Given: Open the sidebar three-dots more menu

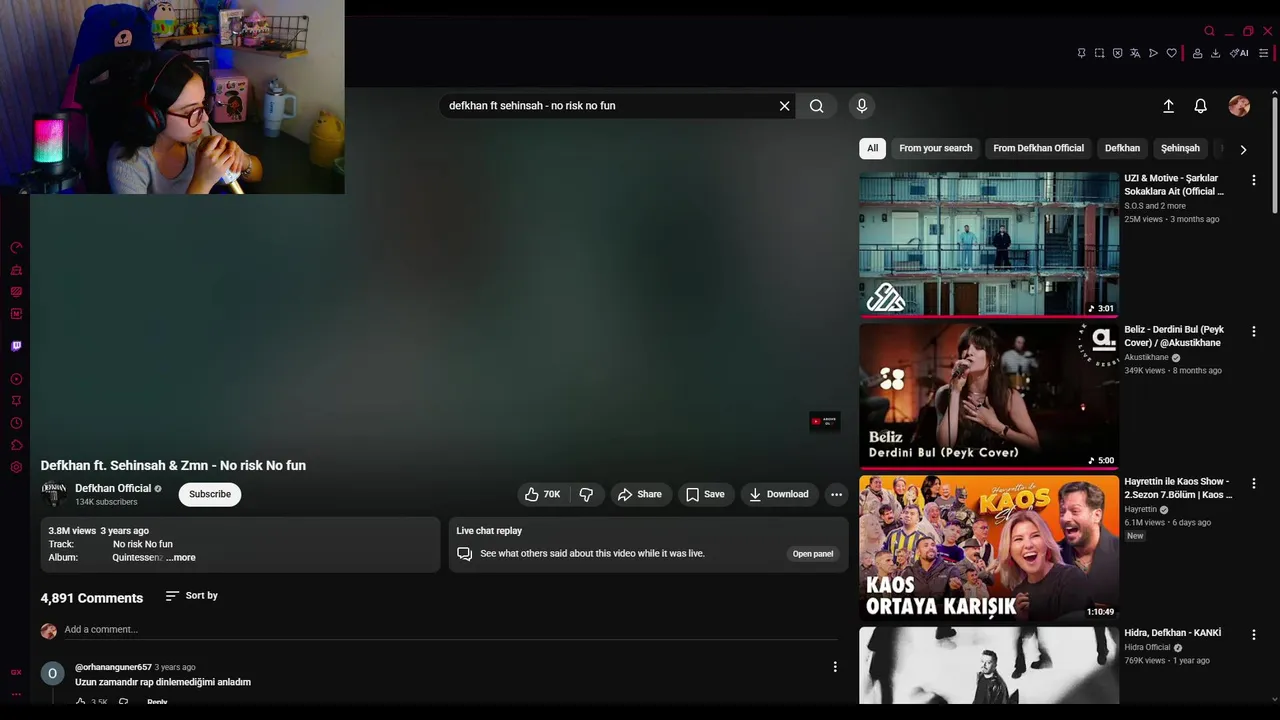Looking at the screenshot, I should [16, 694].
